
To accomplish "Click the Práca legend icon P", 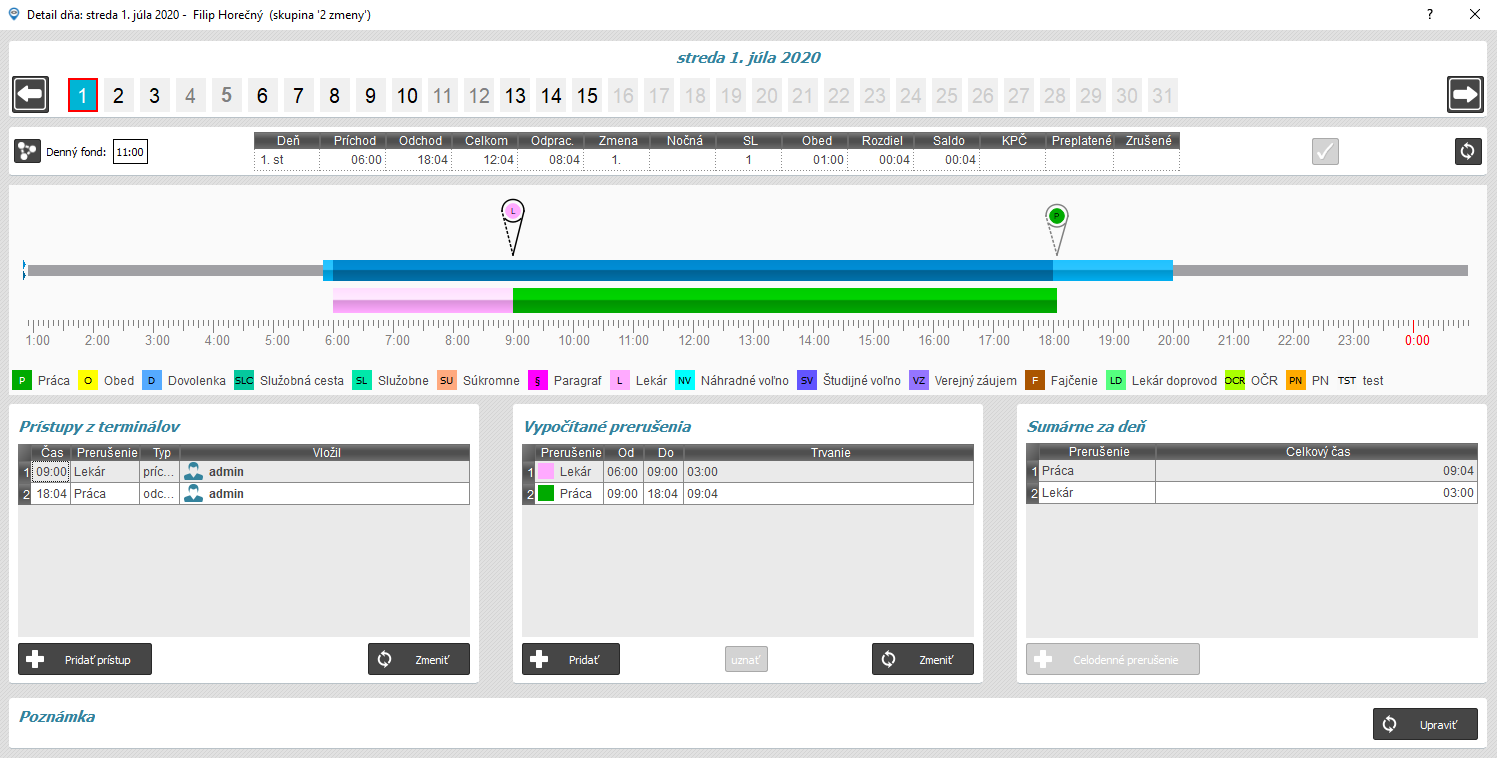I will pyautogui.click(x=22, y=380).
